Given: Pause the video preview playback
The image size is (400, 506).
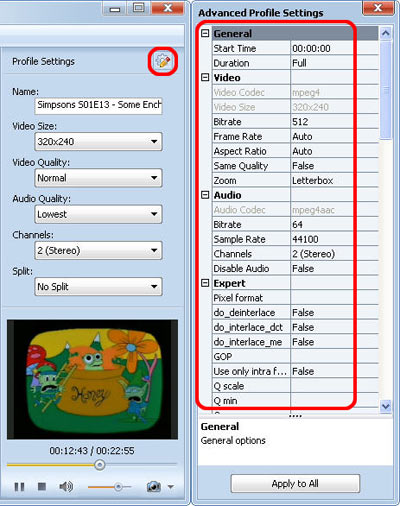Looking at the screenshot, I should (x=19, y=487).
